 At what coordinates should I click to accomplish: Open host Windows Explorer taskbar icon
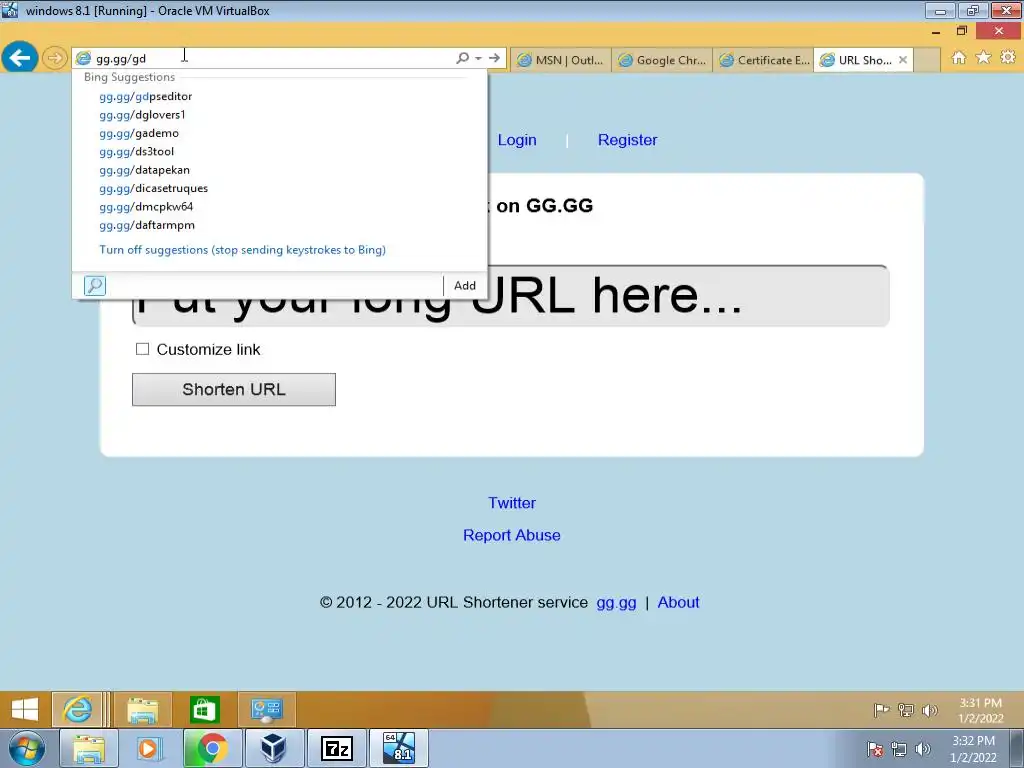pos(89,748)
